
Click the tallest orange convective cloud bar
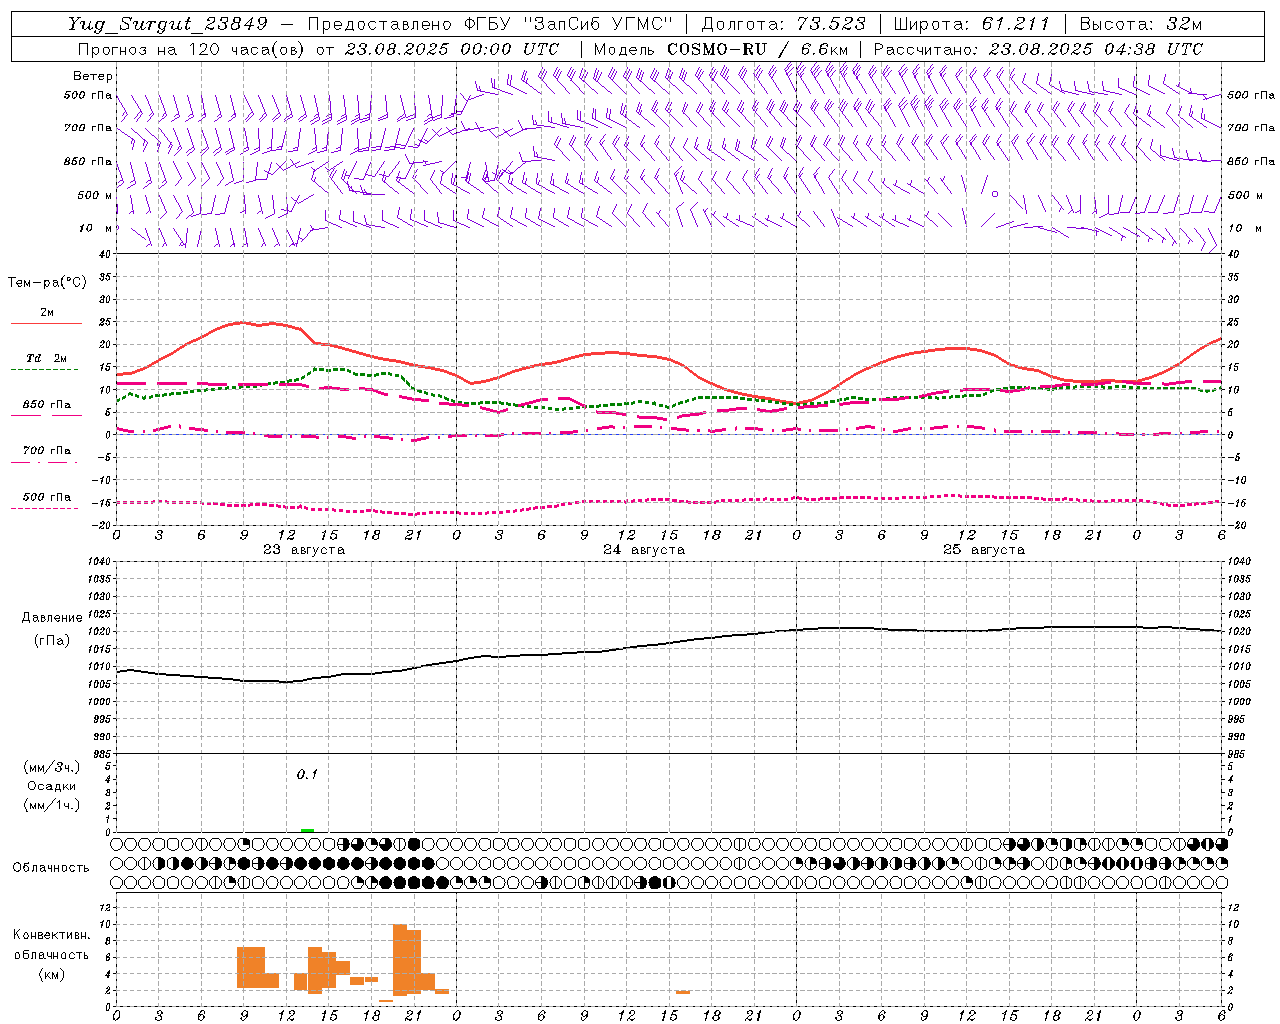pos(400,959)
